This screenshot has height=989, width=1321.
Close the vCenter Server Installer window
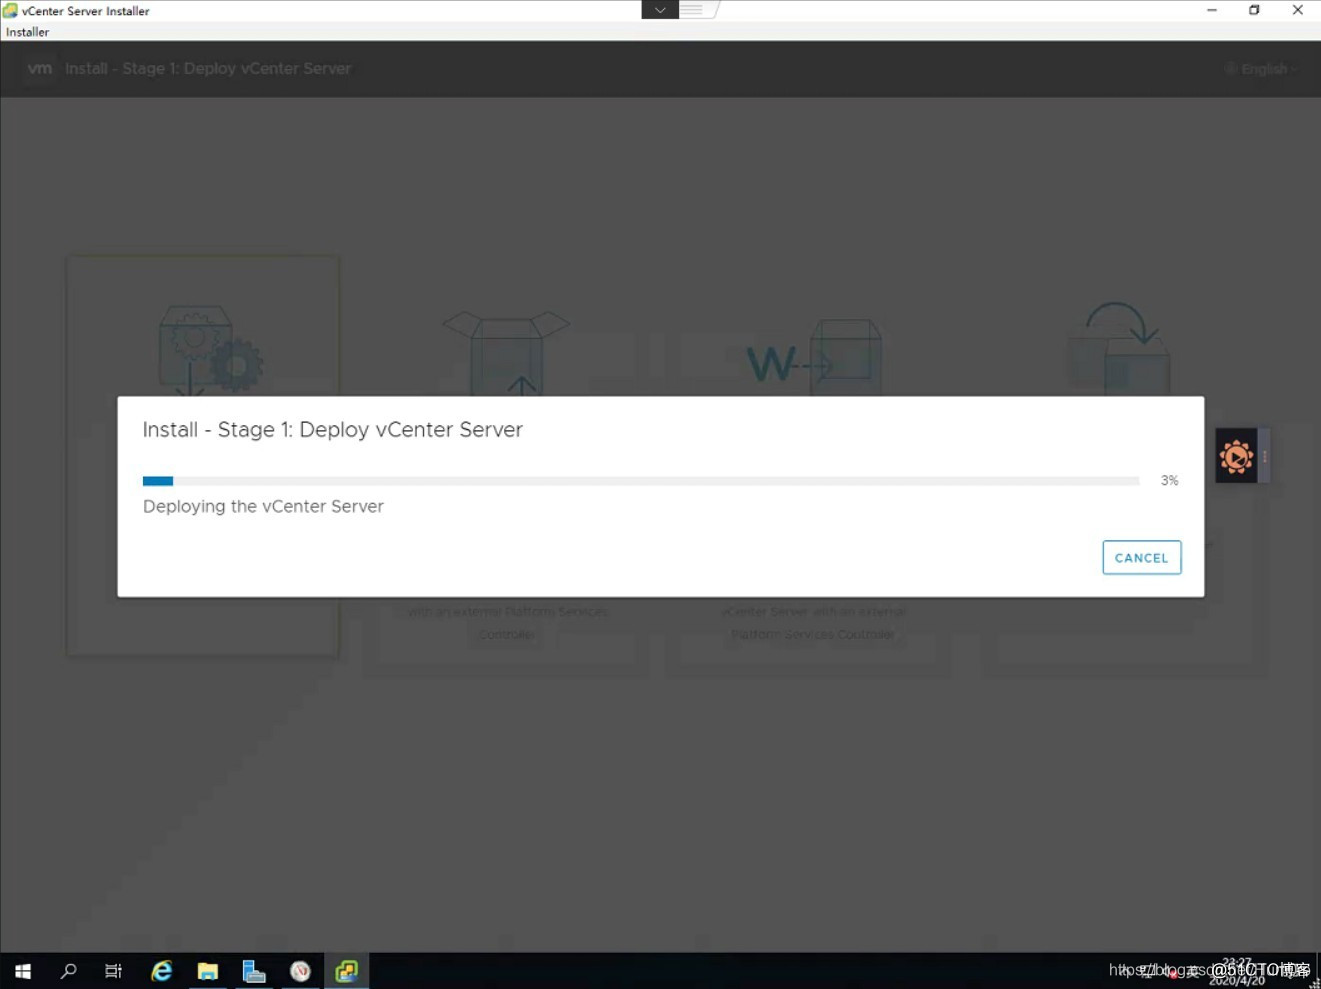tap(1297, 10)
